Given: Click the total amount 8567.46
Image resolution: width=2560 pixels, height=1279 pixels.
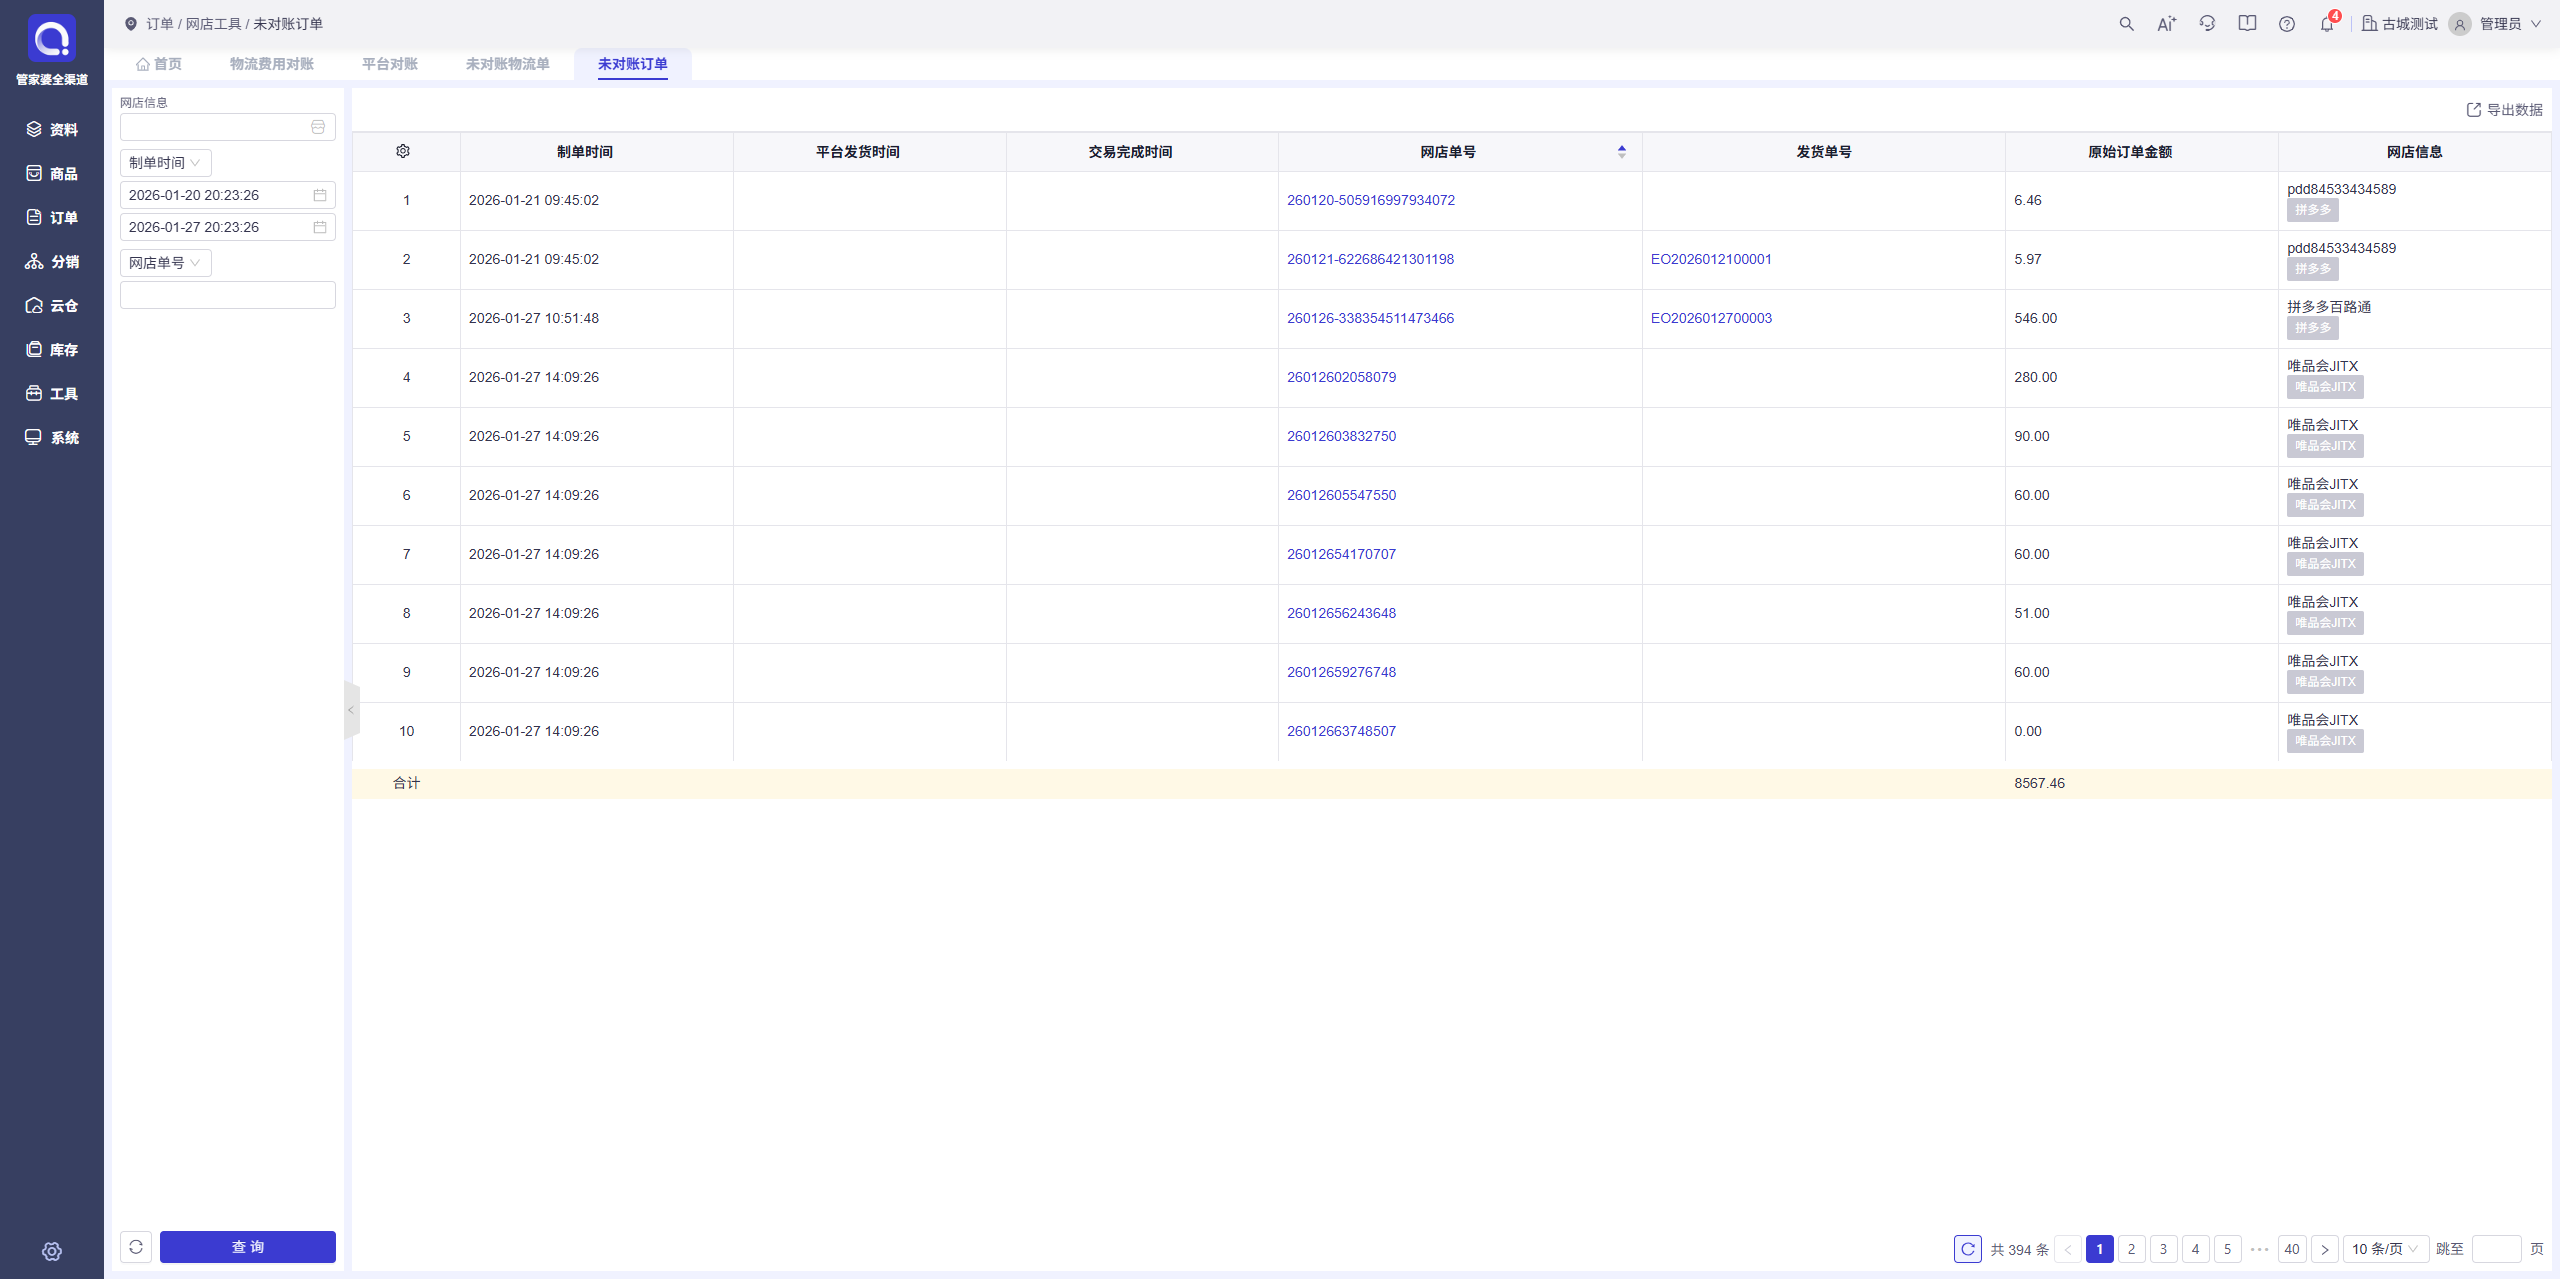Looking at the screenshot, I should coord(2039,783).
